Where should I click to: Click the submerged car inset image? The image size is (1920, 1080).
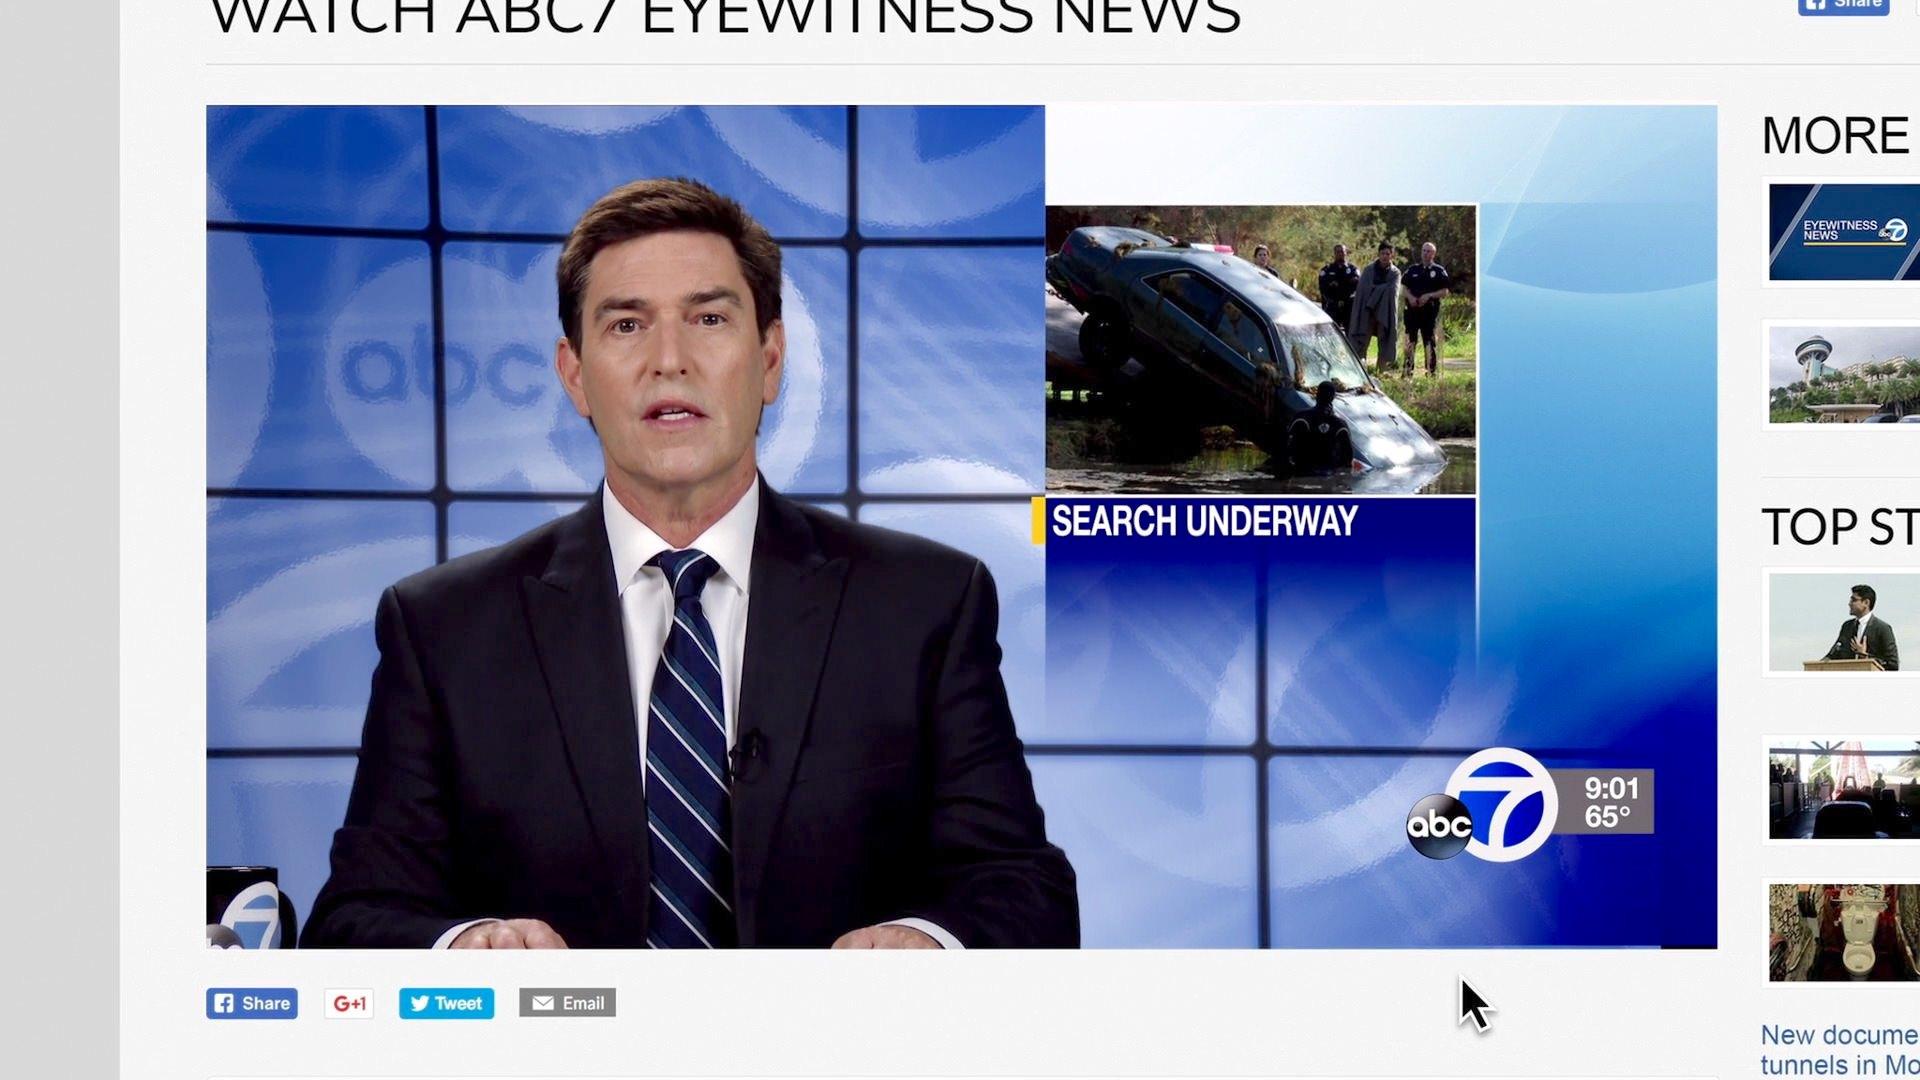click(x=1260, y=350)
